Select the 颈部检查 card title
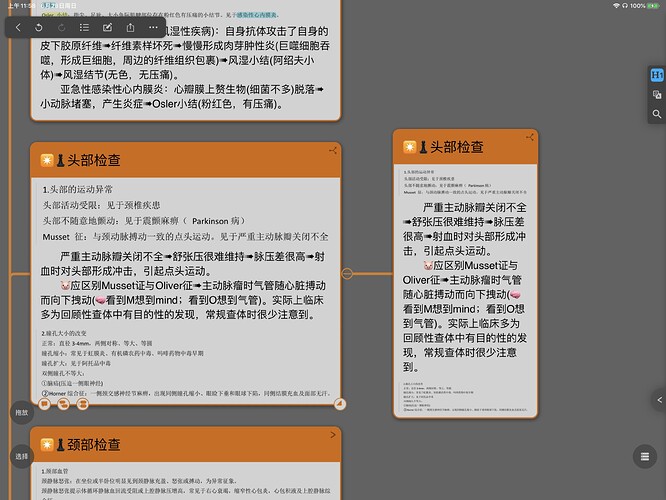The height and width of the screenshot is (500, 666). coord(93,445)
